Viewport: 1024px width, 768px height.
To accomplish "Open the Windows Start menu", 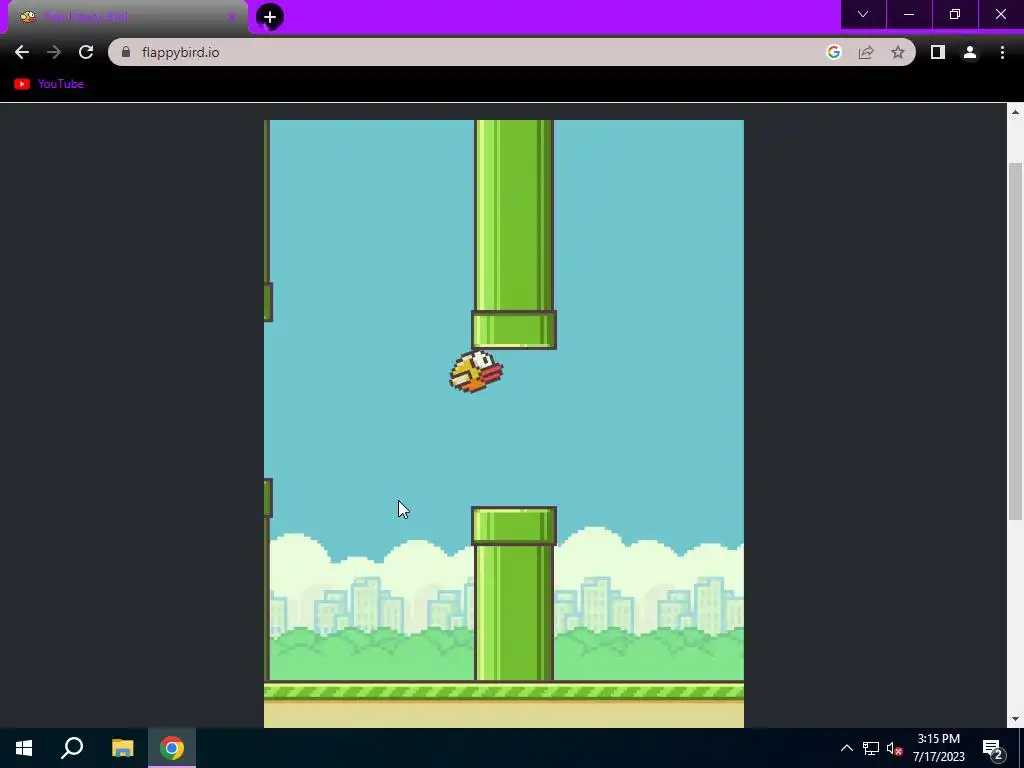I will 24,748.
